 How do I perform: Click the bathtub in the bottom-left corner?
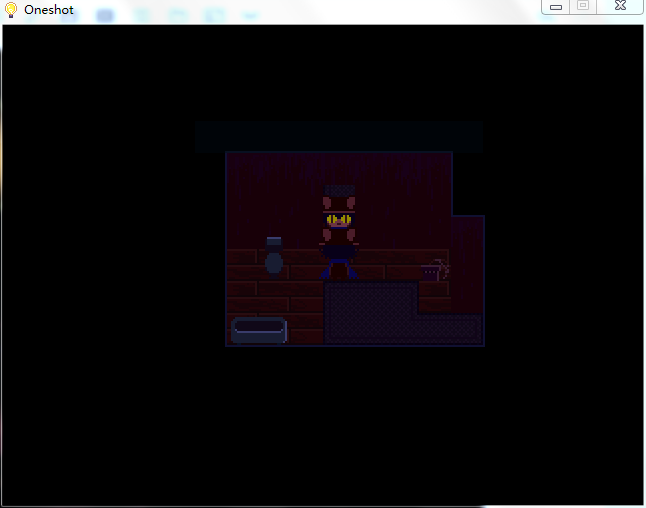click(x=259, y=330)
